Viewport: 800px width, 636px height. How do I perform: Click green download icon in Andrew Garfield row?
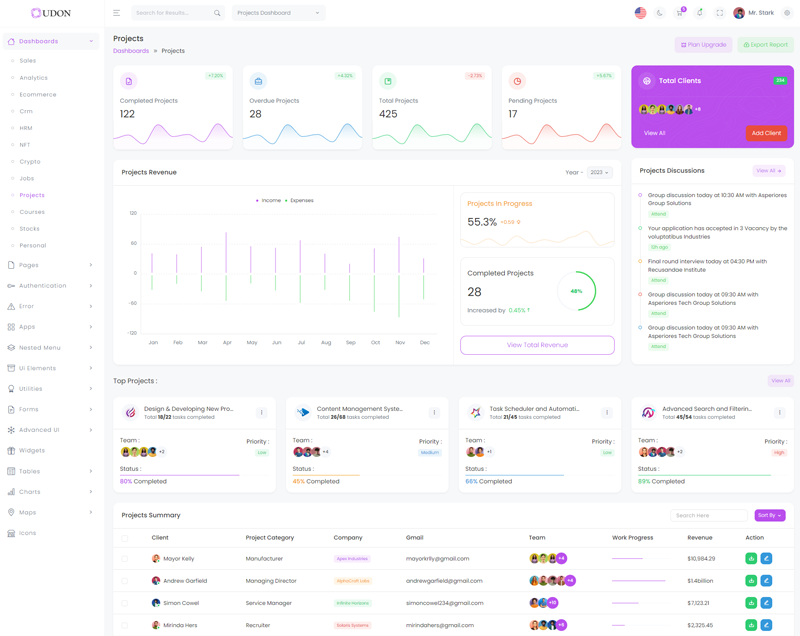751,581
